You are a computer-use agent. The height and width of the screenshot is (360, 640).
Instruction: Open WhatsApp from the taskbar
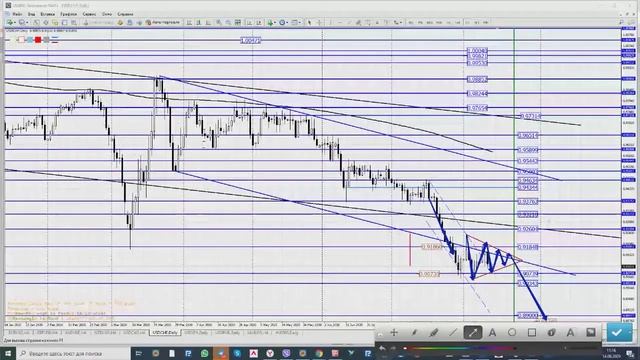point(204,353)
